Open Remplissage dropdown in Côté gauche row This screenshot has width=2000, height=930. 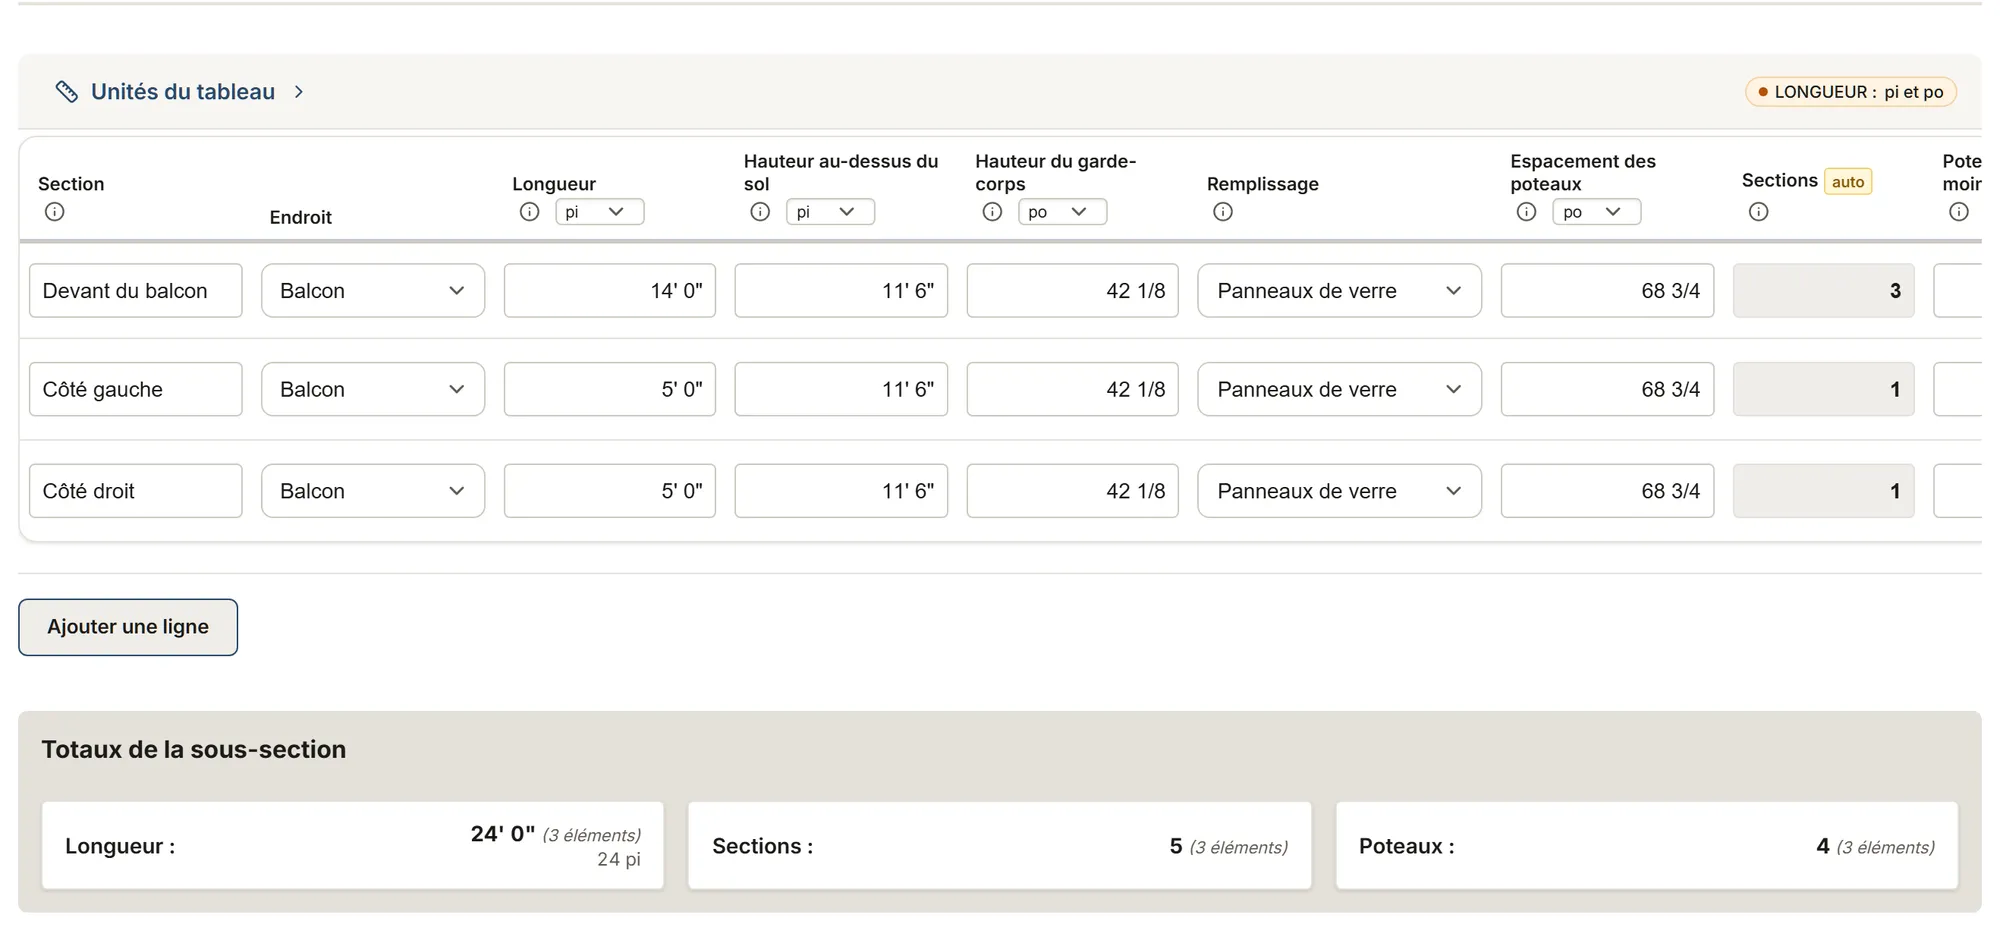1340,390
